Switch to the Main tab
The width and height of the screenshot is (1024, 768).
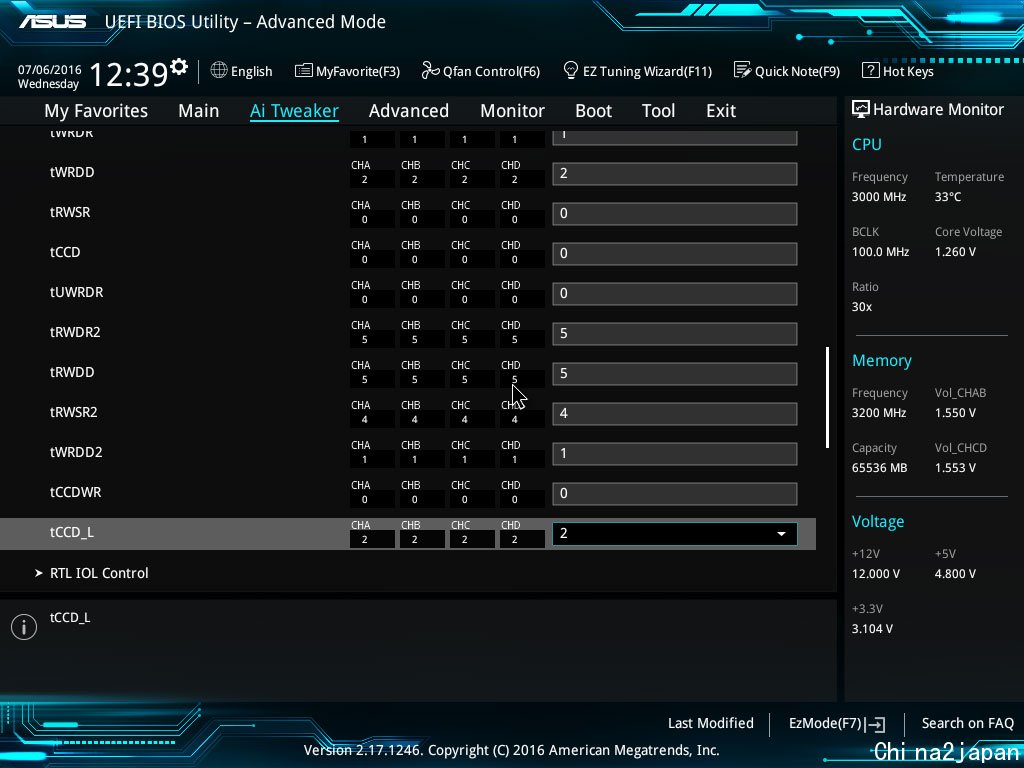pos(199,110)
